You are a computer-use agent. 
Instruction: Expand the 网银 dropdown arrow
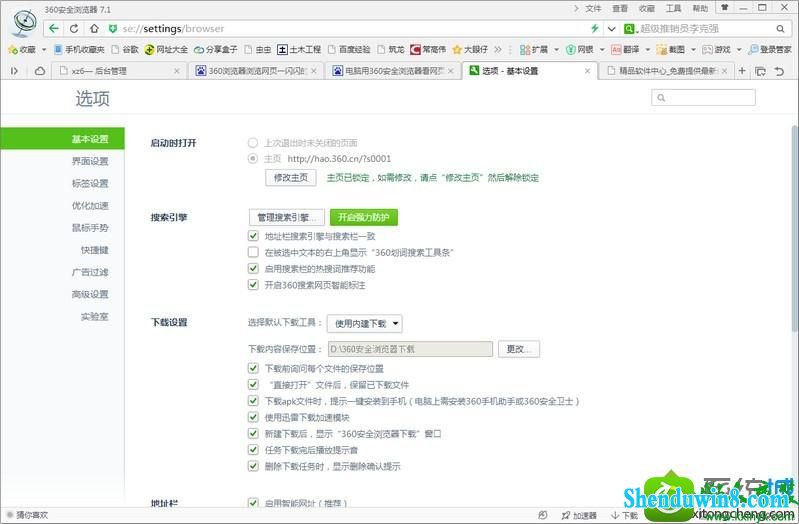[602, 49]
